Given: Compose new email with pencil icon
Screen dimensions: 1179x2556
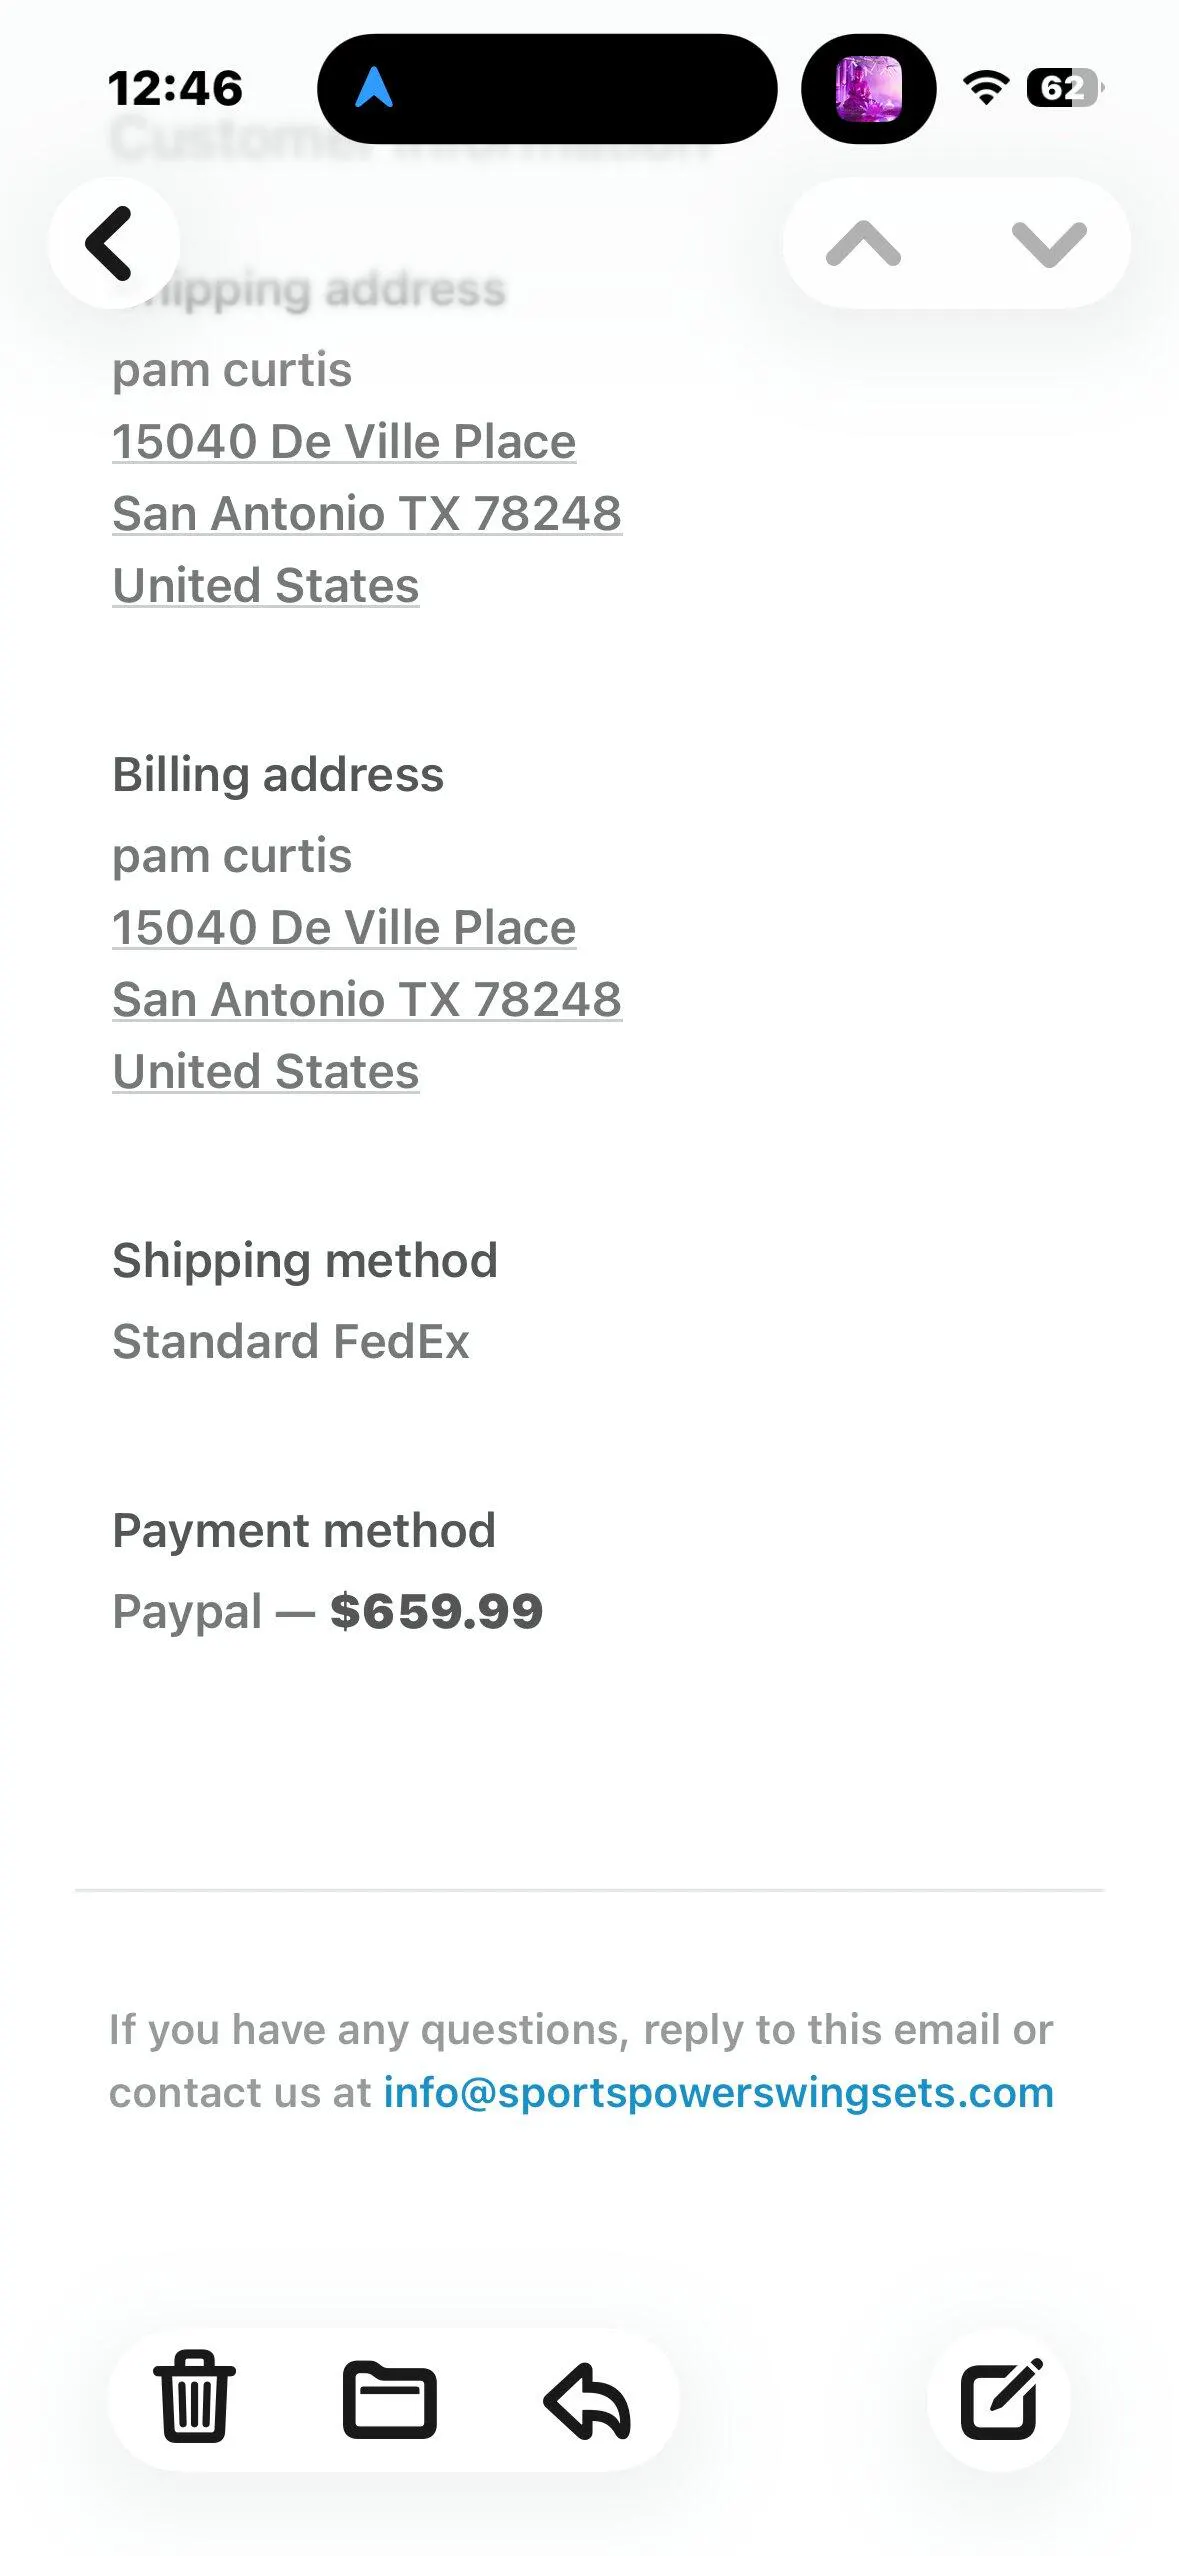Looking at the screenshot, I should (1000, 2399).
